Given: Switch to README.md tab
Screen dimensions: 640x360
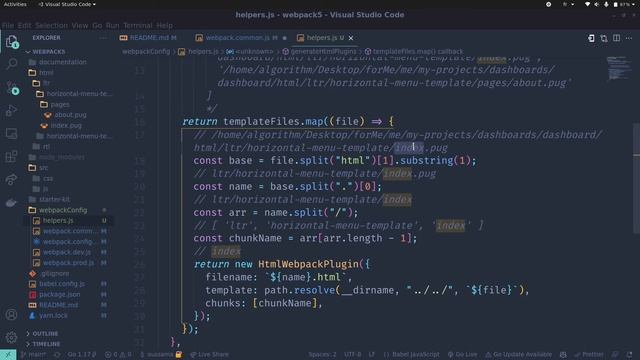Looking at the screenshot, I should 149,38.
